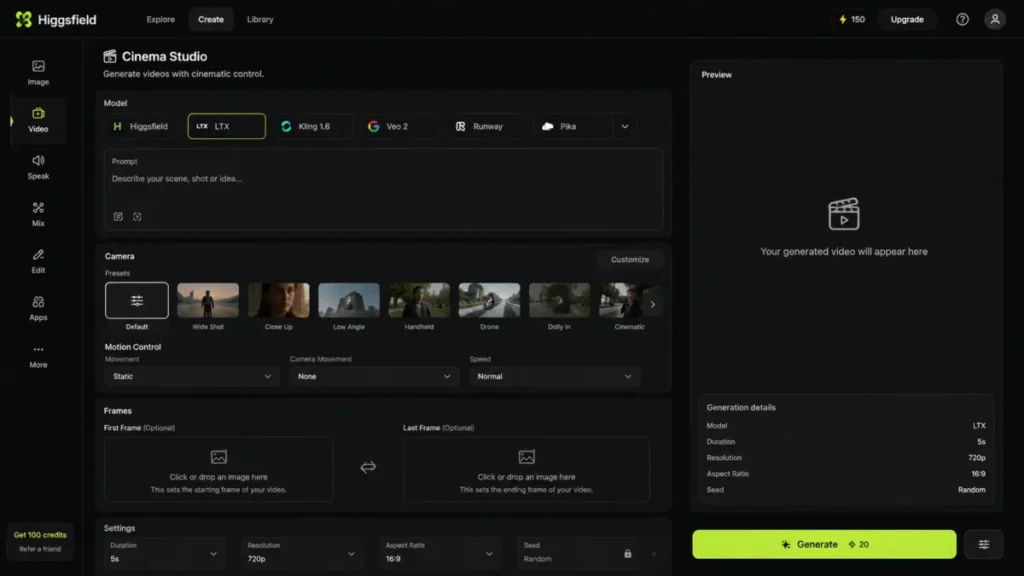Click the First Frame upload area
Screen dimensions: 1024x576
[219, 470]
